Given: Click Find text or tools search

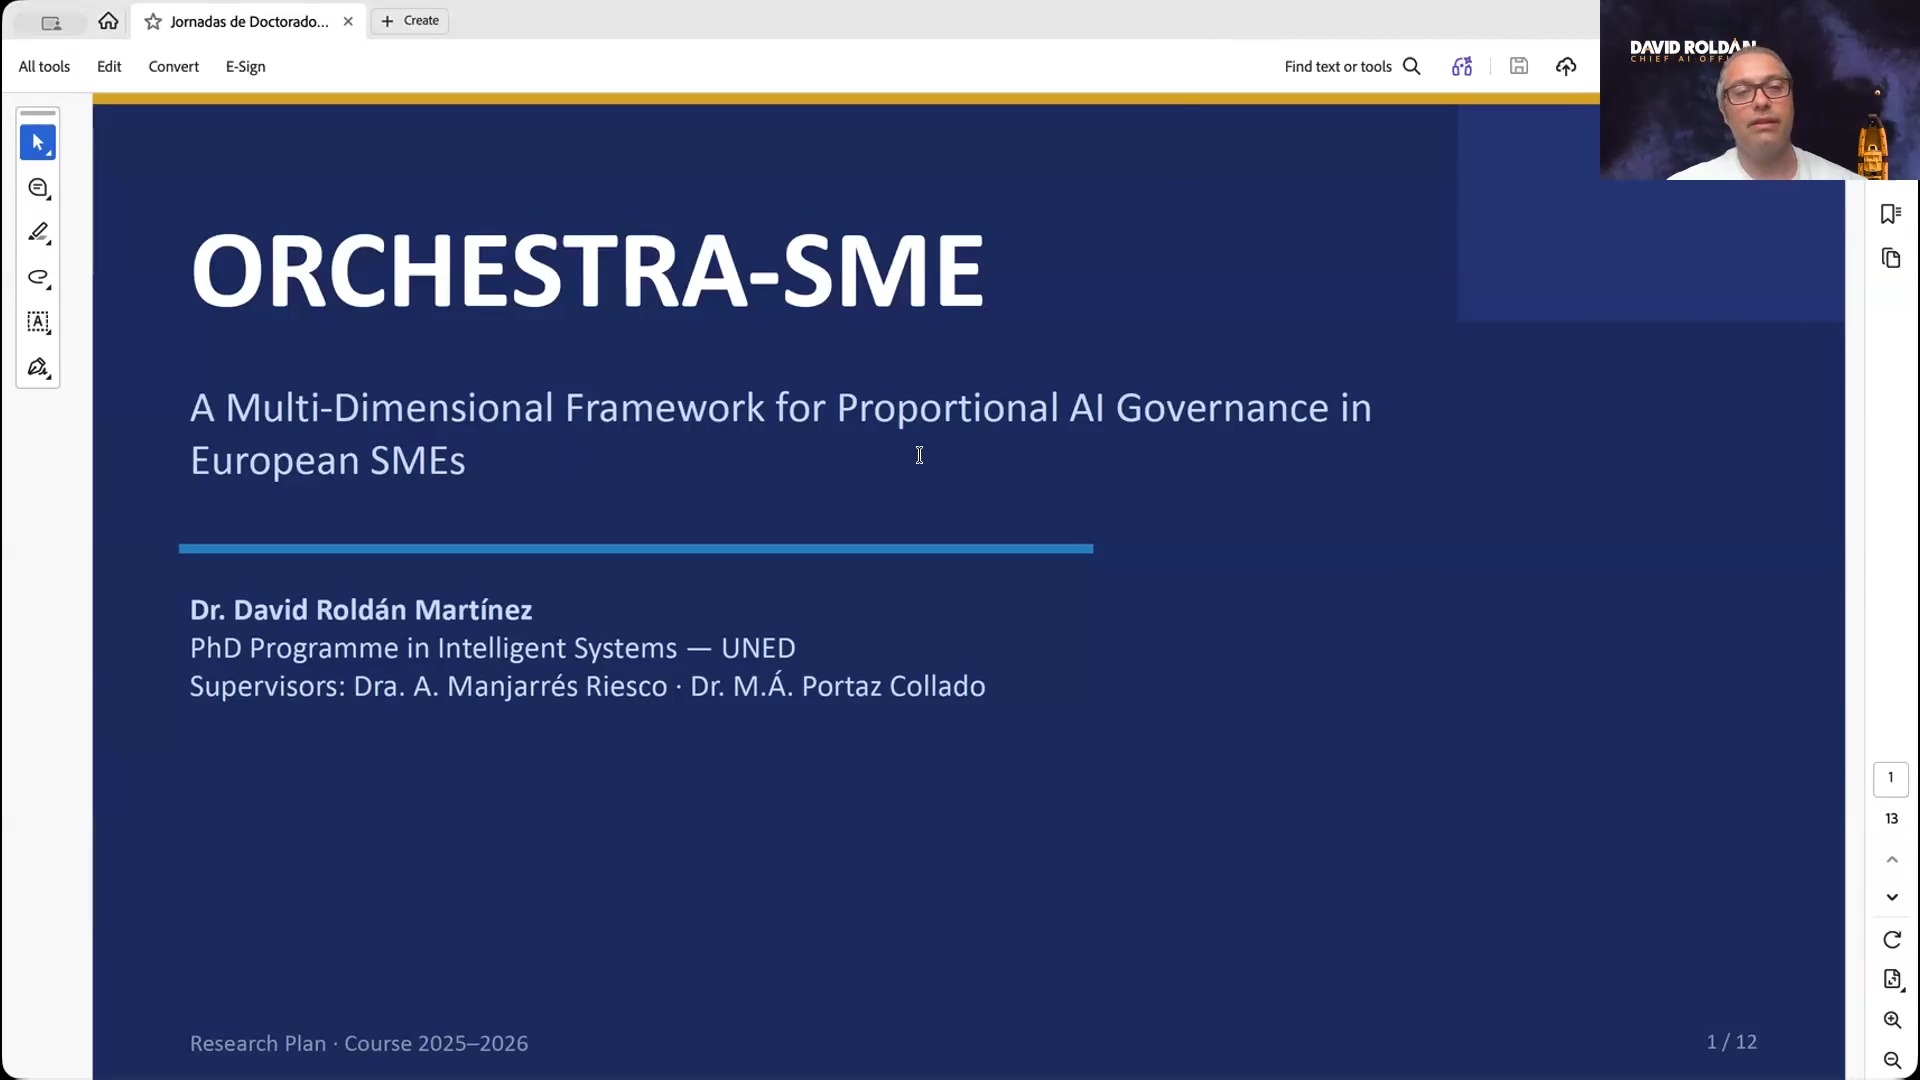Looking at the screenshot, I should (x=1352, y=66).
